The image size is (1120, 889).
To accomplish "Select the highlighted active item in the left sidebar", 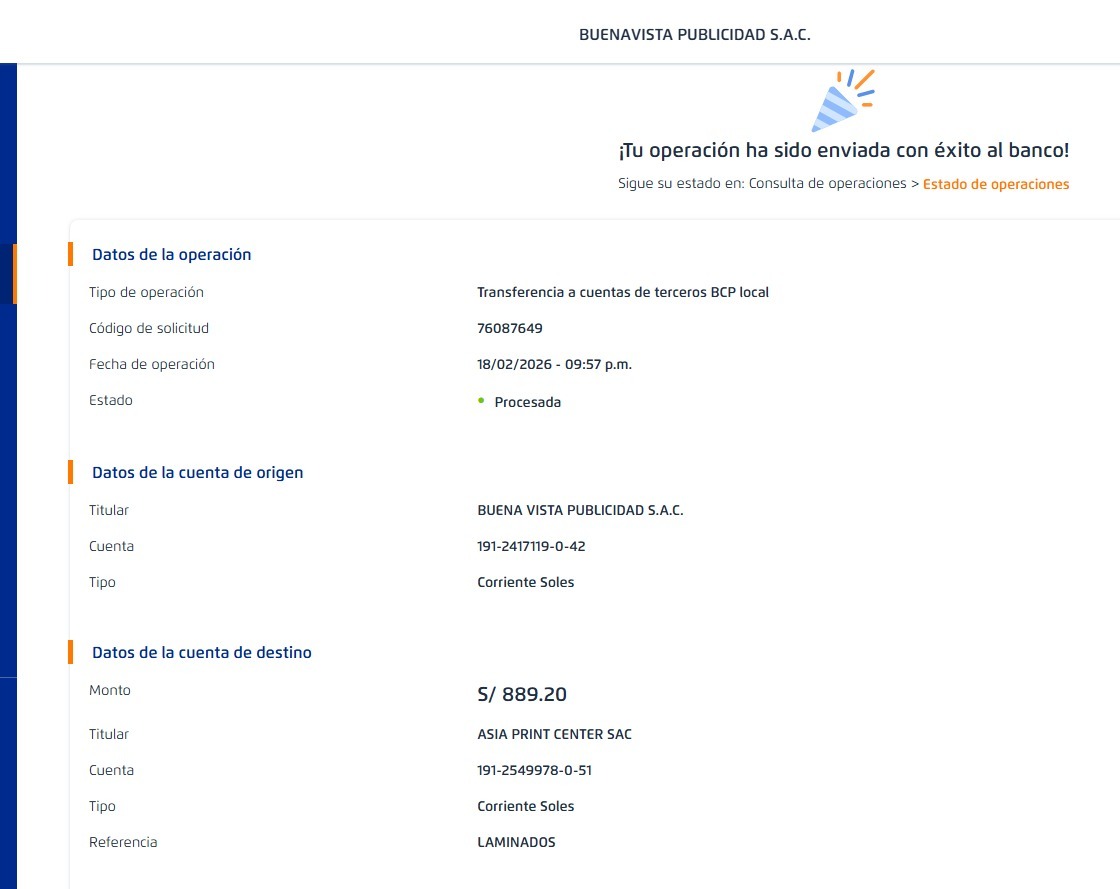I will click(13, 273).
